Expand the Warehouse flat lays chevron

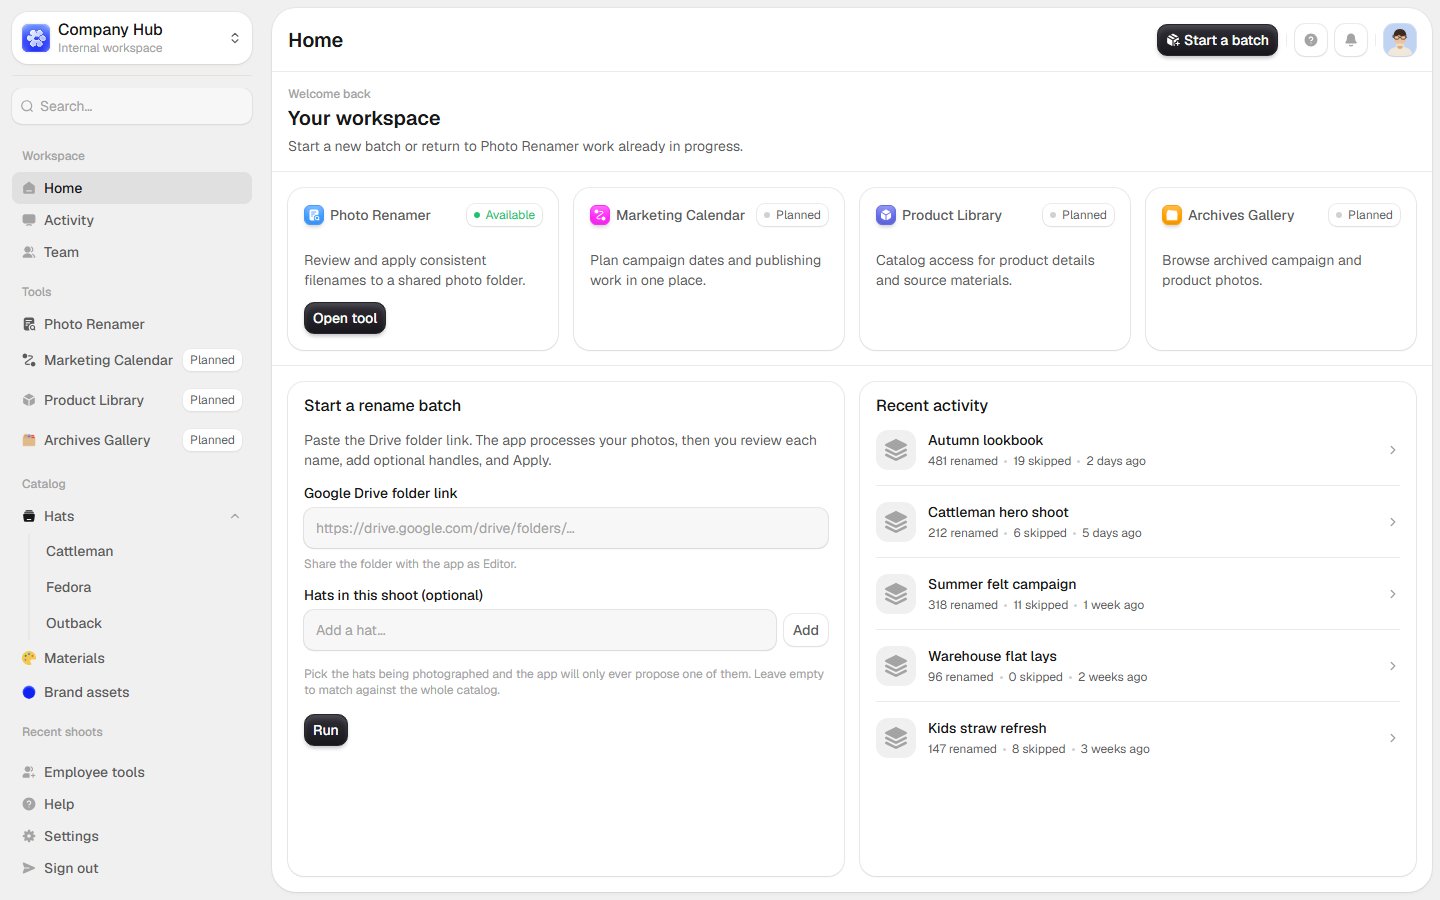point(1393,666)
